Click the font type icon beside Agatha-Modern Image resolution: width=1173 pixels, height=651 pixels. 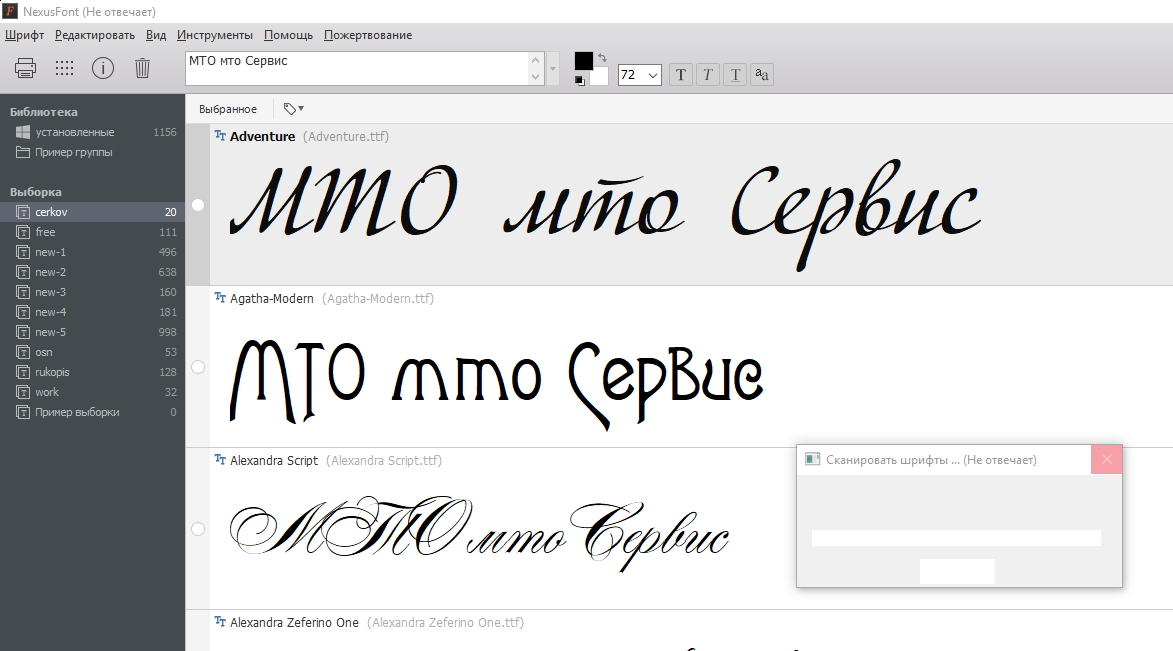[x=220, y=297]
